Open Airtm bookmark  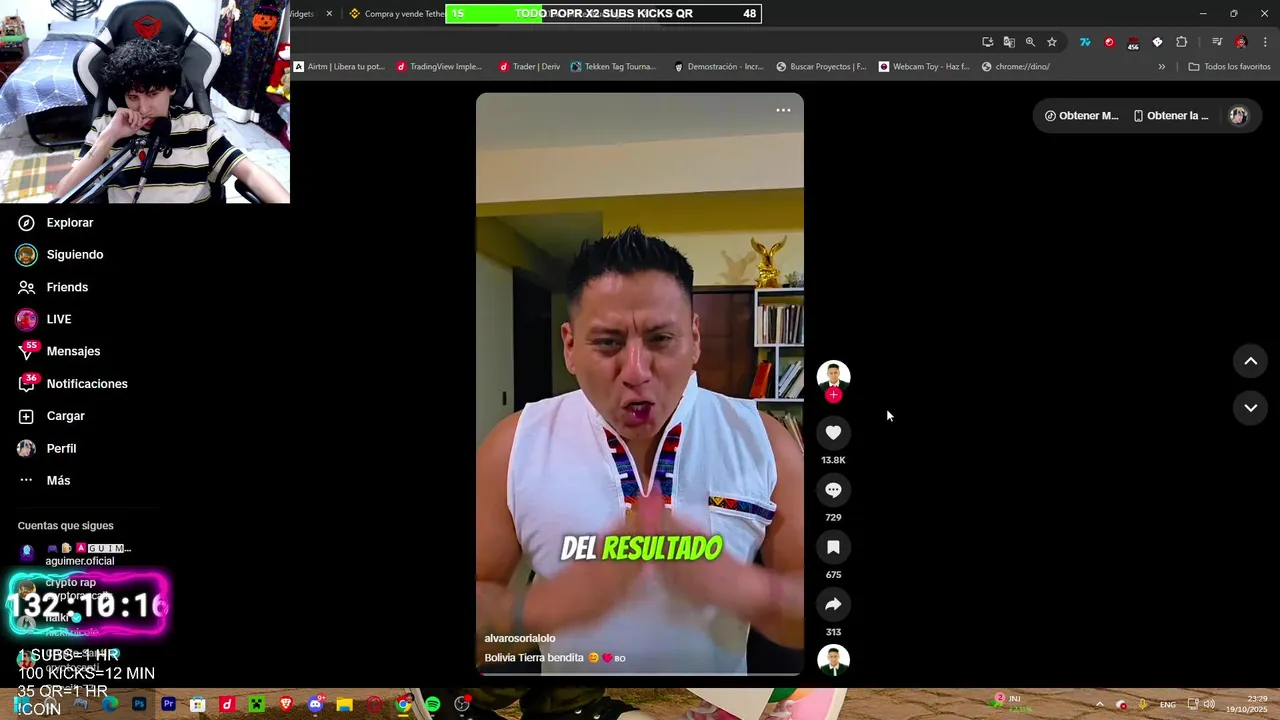339,67
